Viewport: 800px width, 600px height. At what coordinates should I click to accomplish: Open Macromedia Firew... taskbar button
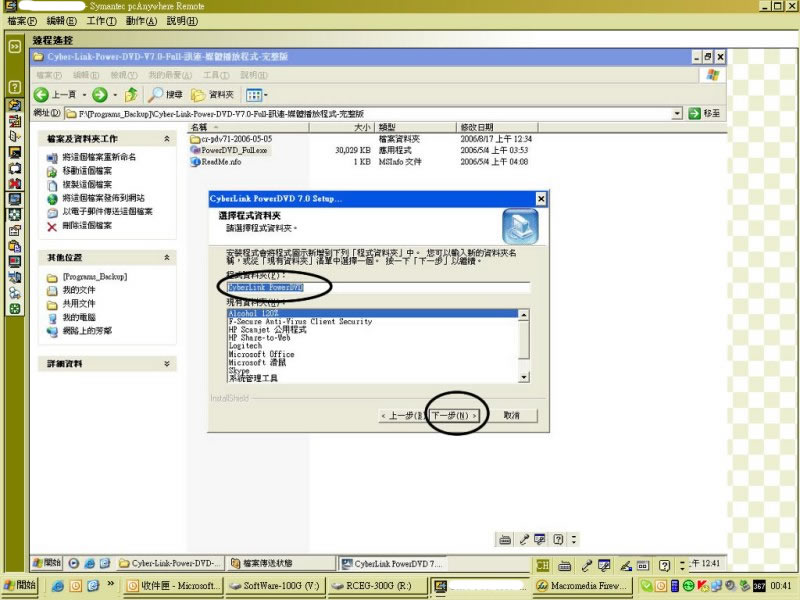(582, 586)
